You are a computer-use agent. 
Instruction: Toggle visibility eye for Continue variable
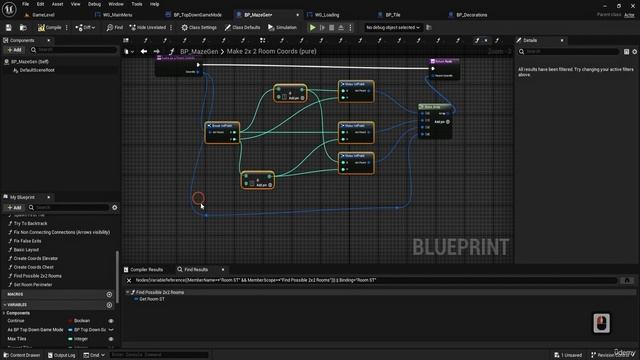point(111,321)
